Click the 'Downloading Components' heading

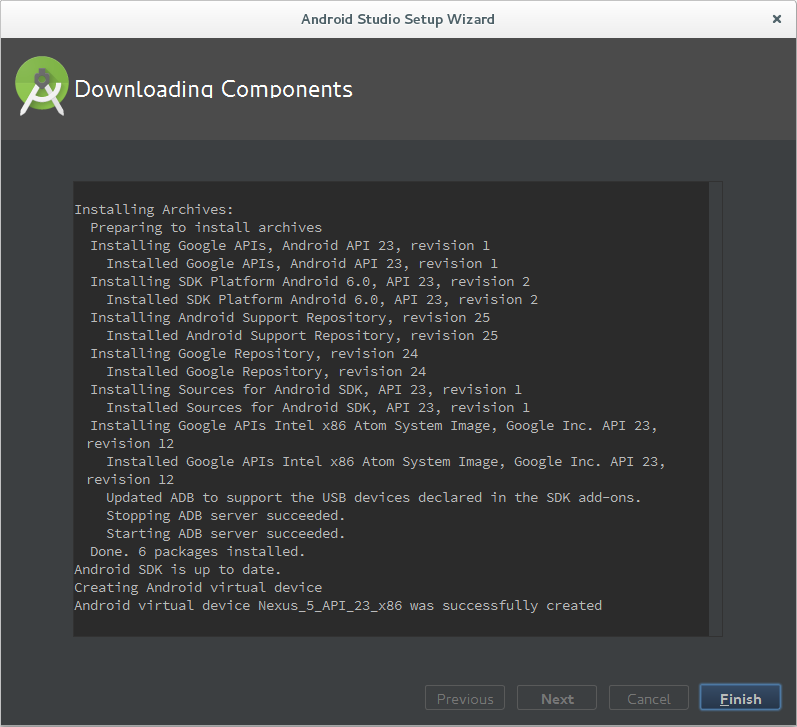pos(213,89)
